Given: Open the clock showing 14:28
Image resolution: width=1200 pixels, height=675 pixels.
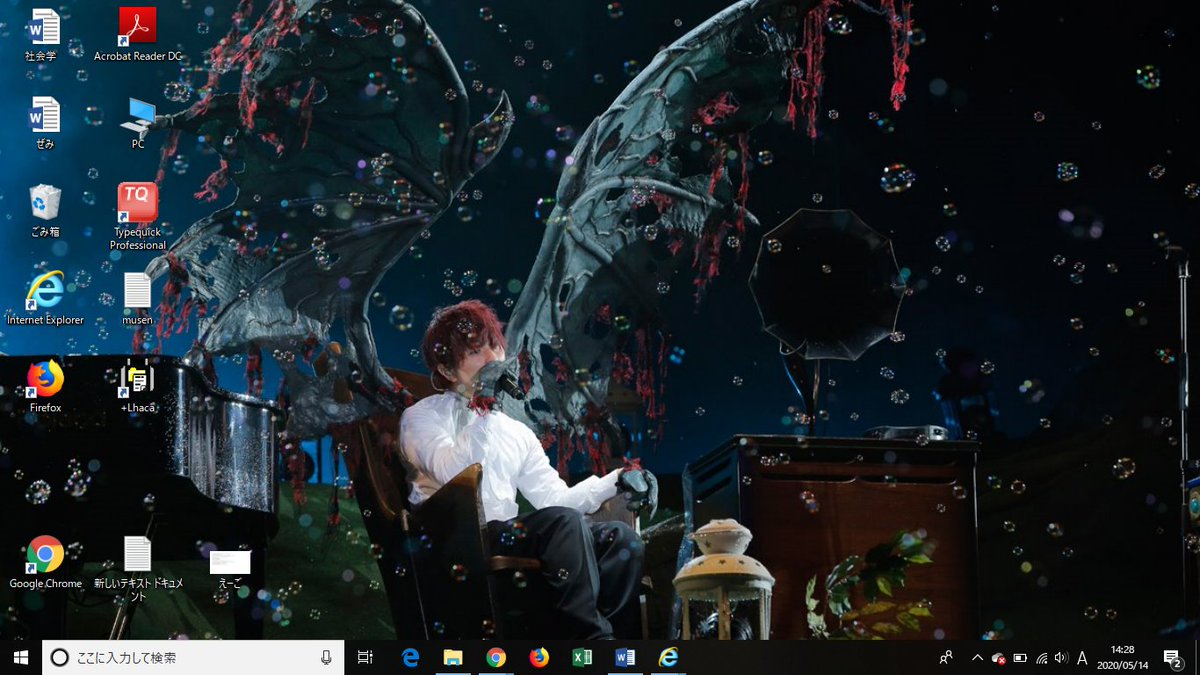Looking at the screenshot, I should coord(1122,657).
